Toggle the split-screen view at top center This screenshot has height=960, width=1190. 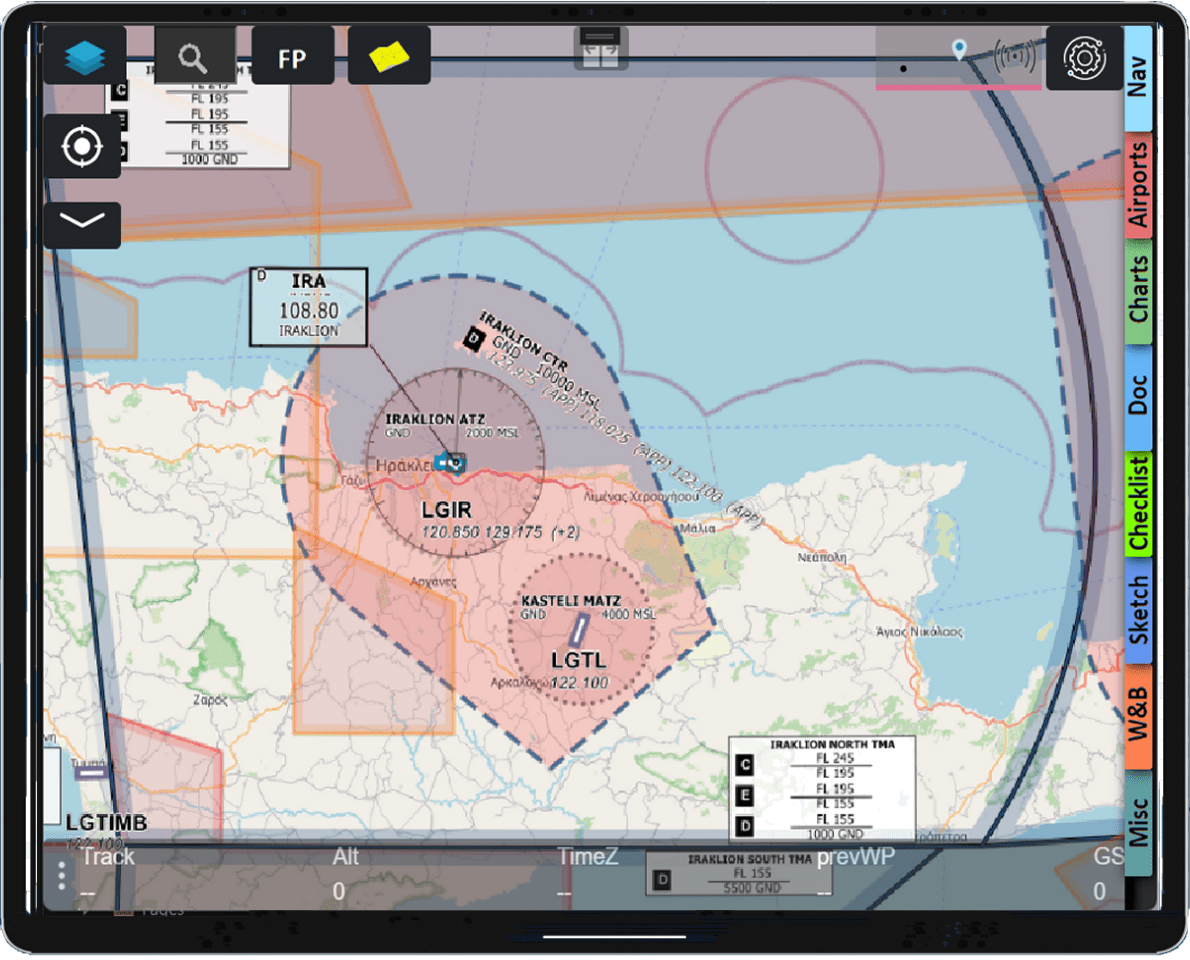click(x=600, y=47)
